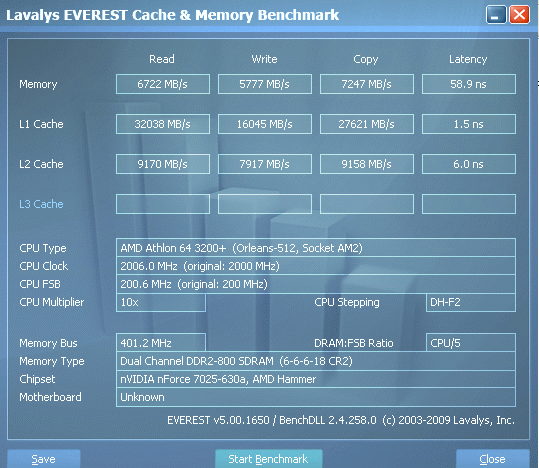Select the Memory Write 5777 MB/s field
This screenshot has height=468, width=539.
point(265,84)
